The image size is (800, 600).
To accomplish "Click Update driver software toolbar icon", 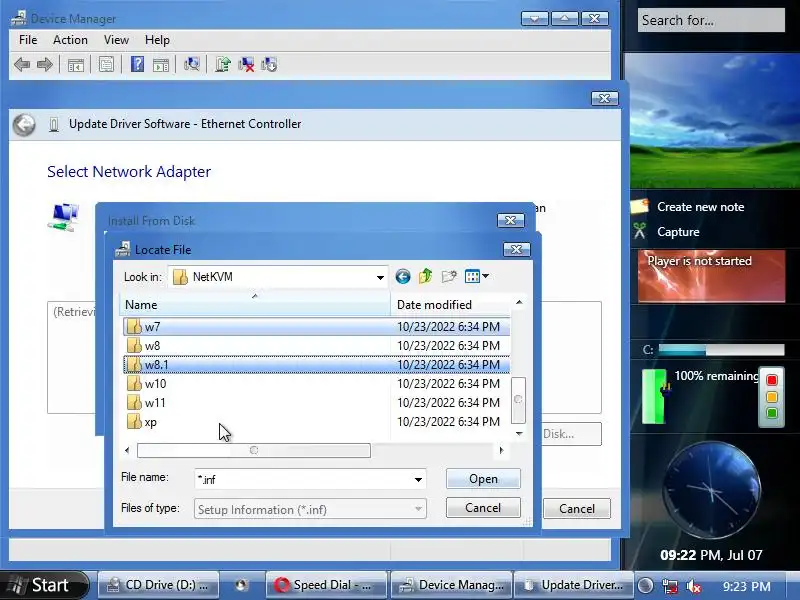I will (222, 64).
